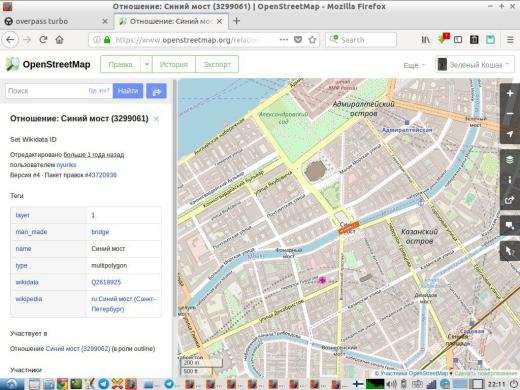520x390 pixels.
Task: Bookmark this page with the star icon
Action: (x=312, y=40)
